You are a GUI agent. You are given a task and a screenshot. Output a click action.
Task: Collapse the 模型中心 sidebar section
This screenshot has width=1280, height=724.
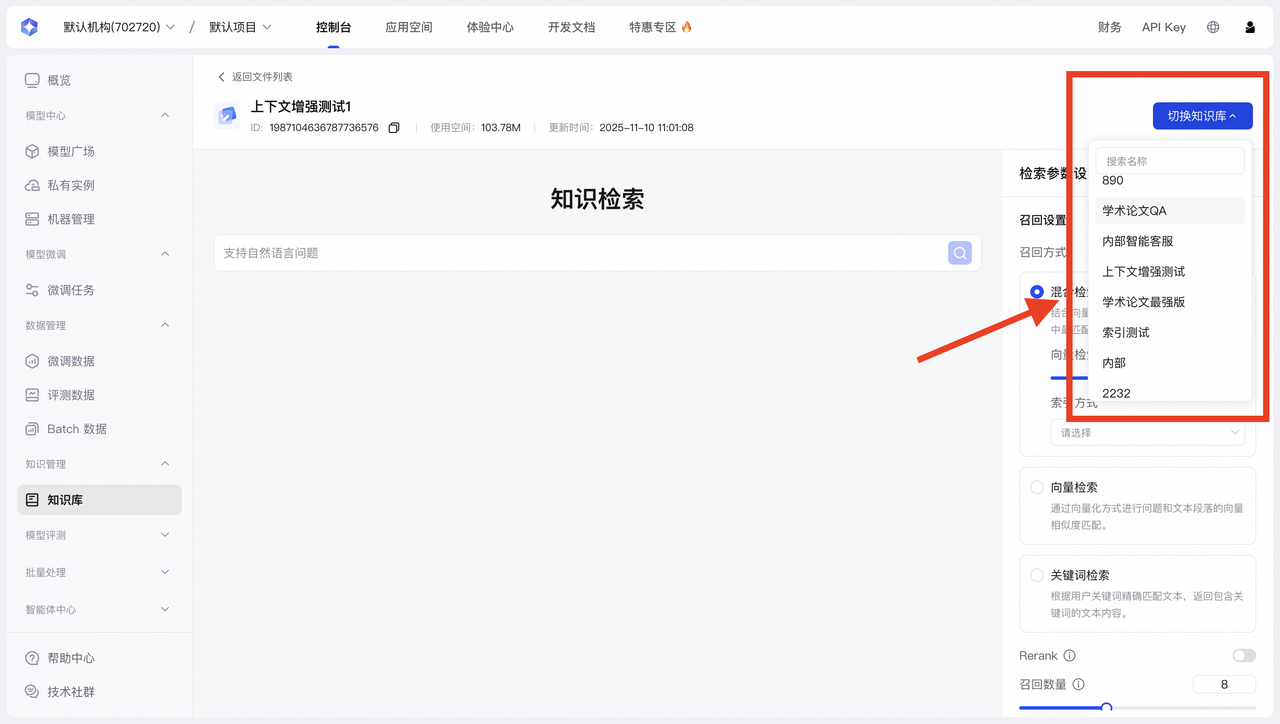(x=165, y=116)
